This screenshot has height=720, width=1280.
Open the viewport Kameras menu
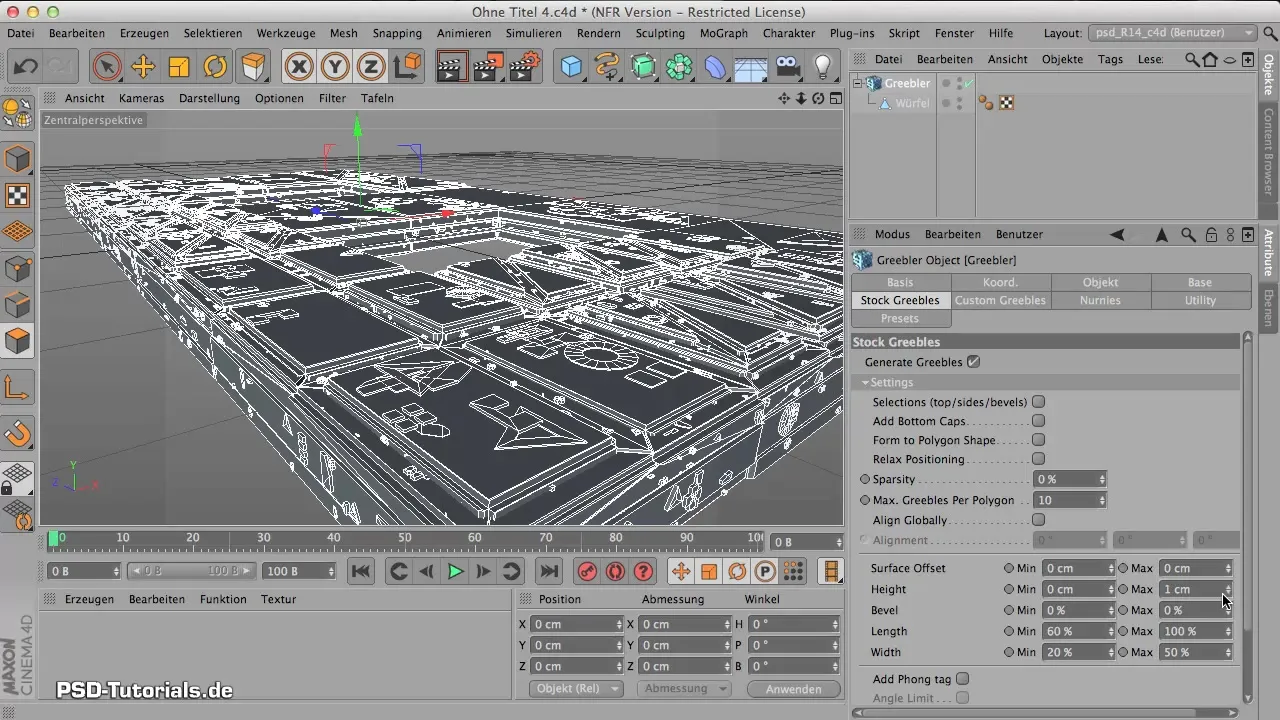(x=141, y=98)
